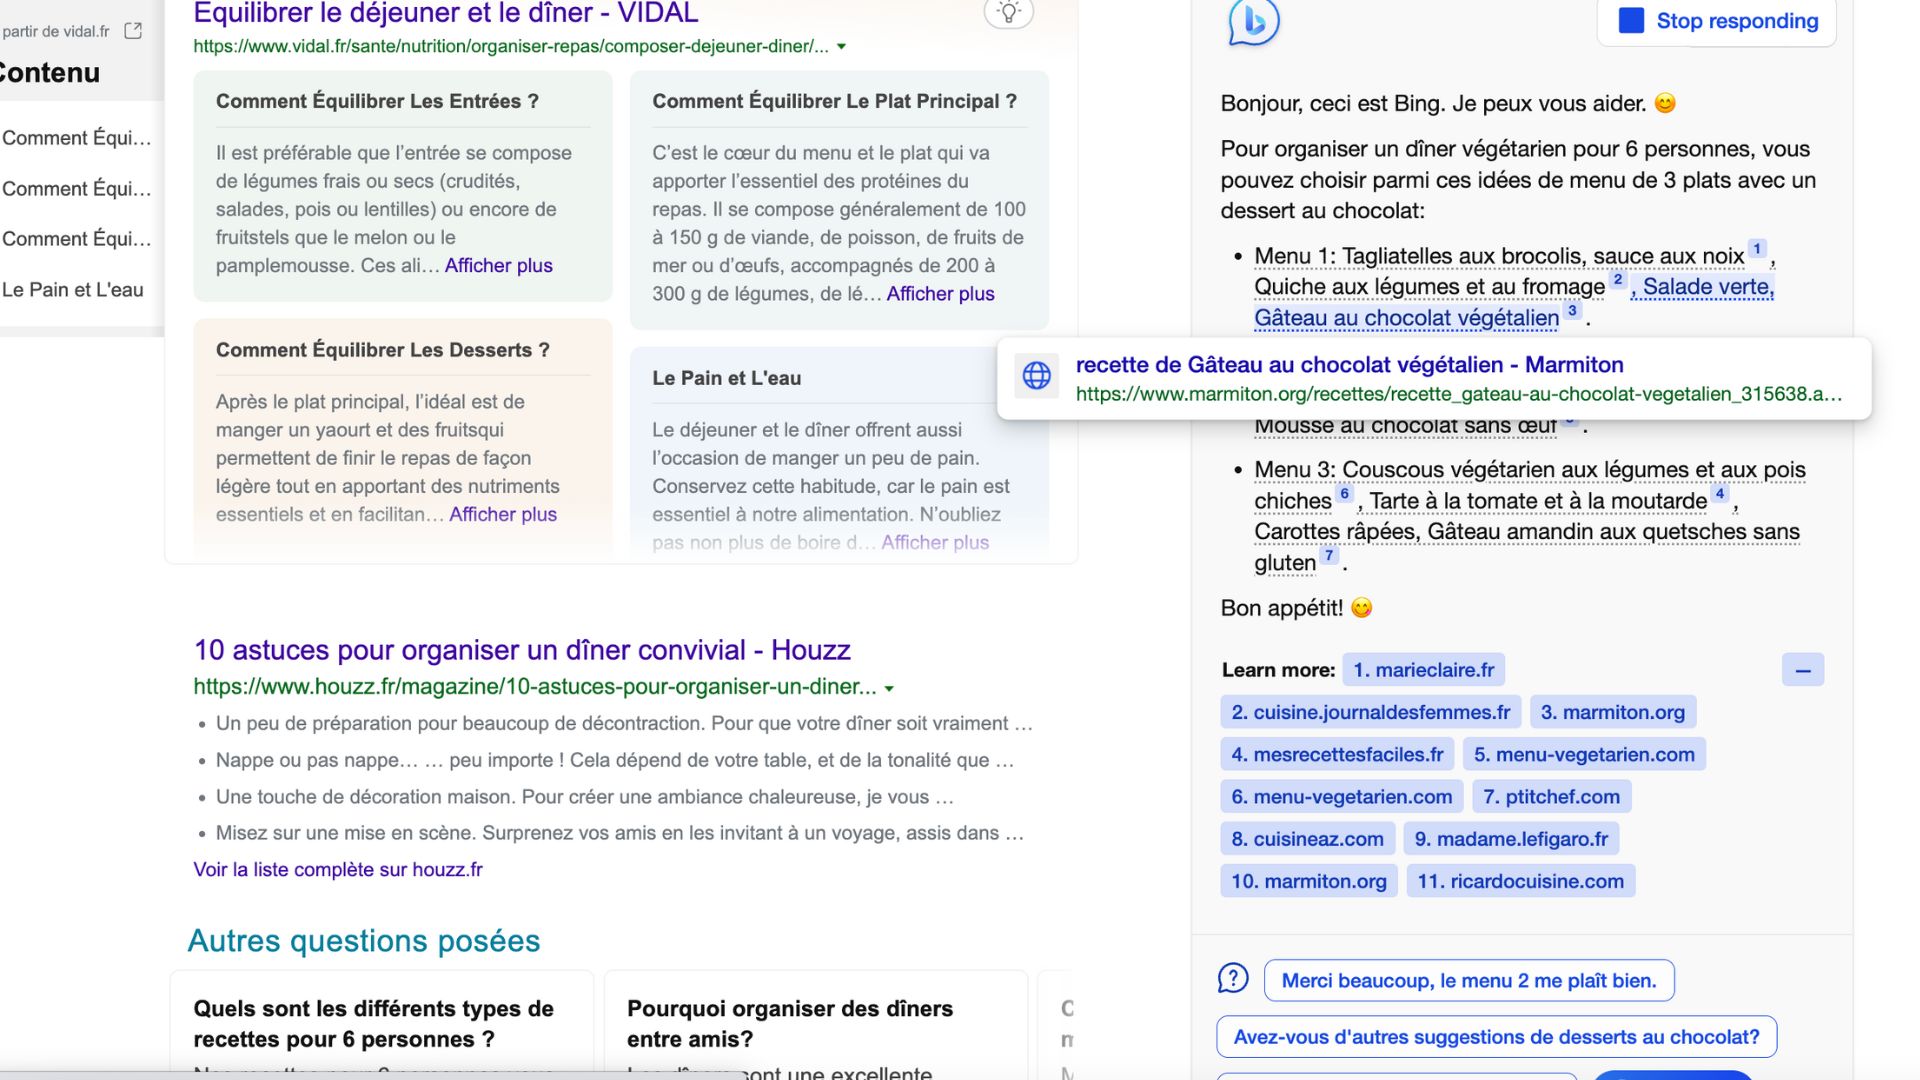
Task: Click citation superscript 1 after sauce aux noix
Action: pyautogui.click(x=1757, y=249)
